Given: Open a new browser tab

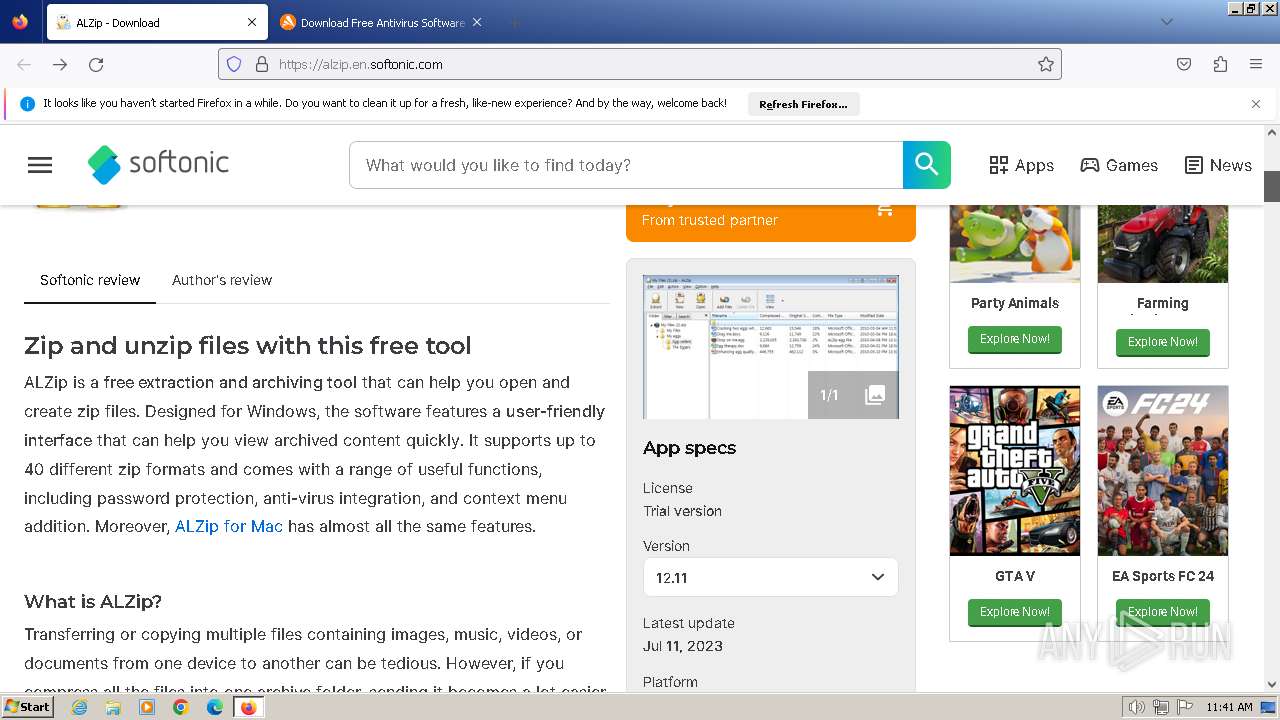Looking at the screenshot, I should [x=514, y=22].
